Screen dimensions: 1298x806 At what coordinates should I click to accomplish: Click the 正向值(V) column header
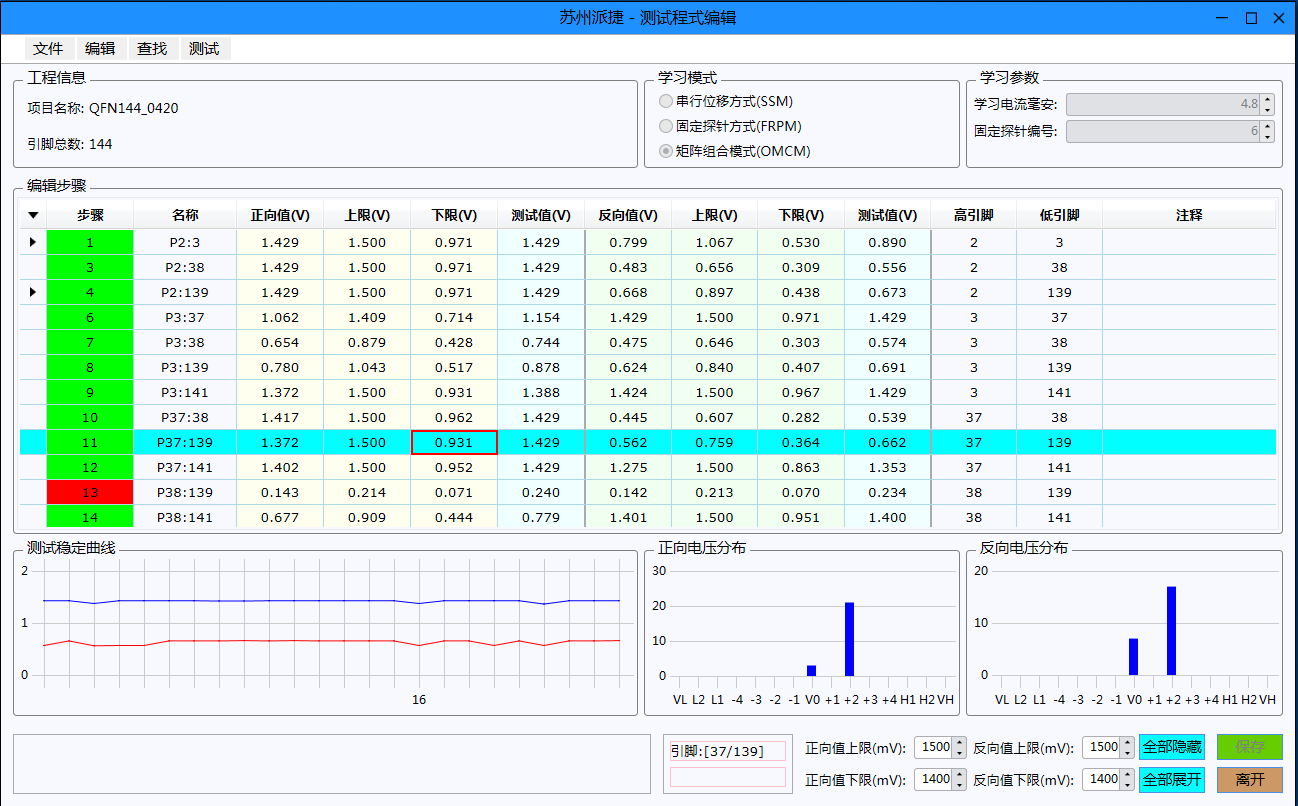point(280,215)
